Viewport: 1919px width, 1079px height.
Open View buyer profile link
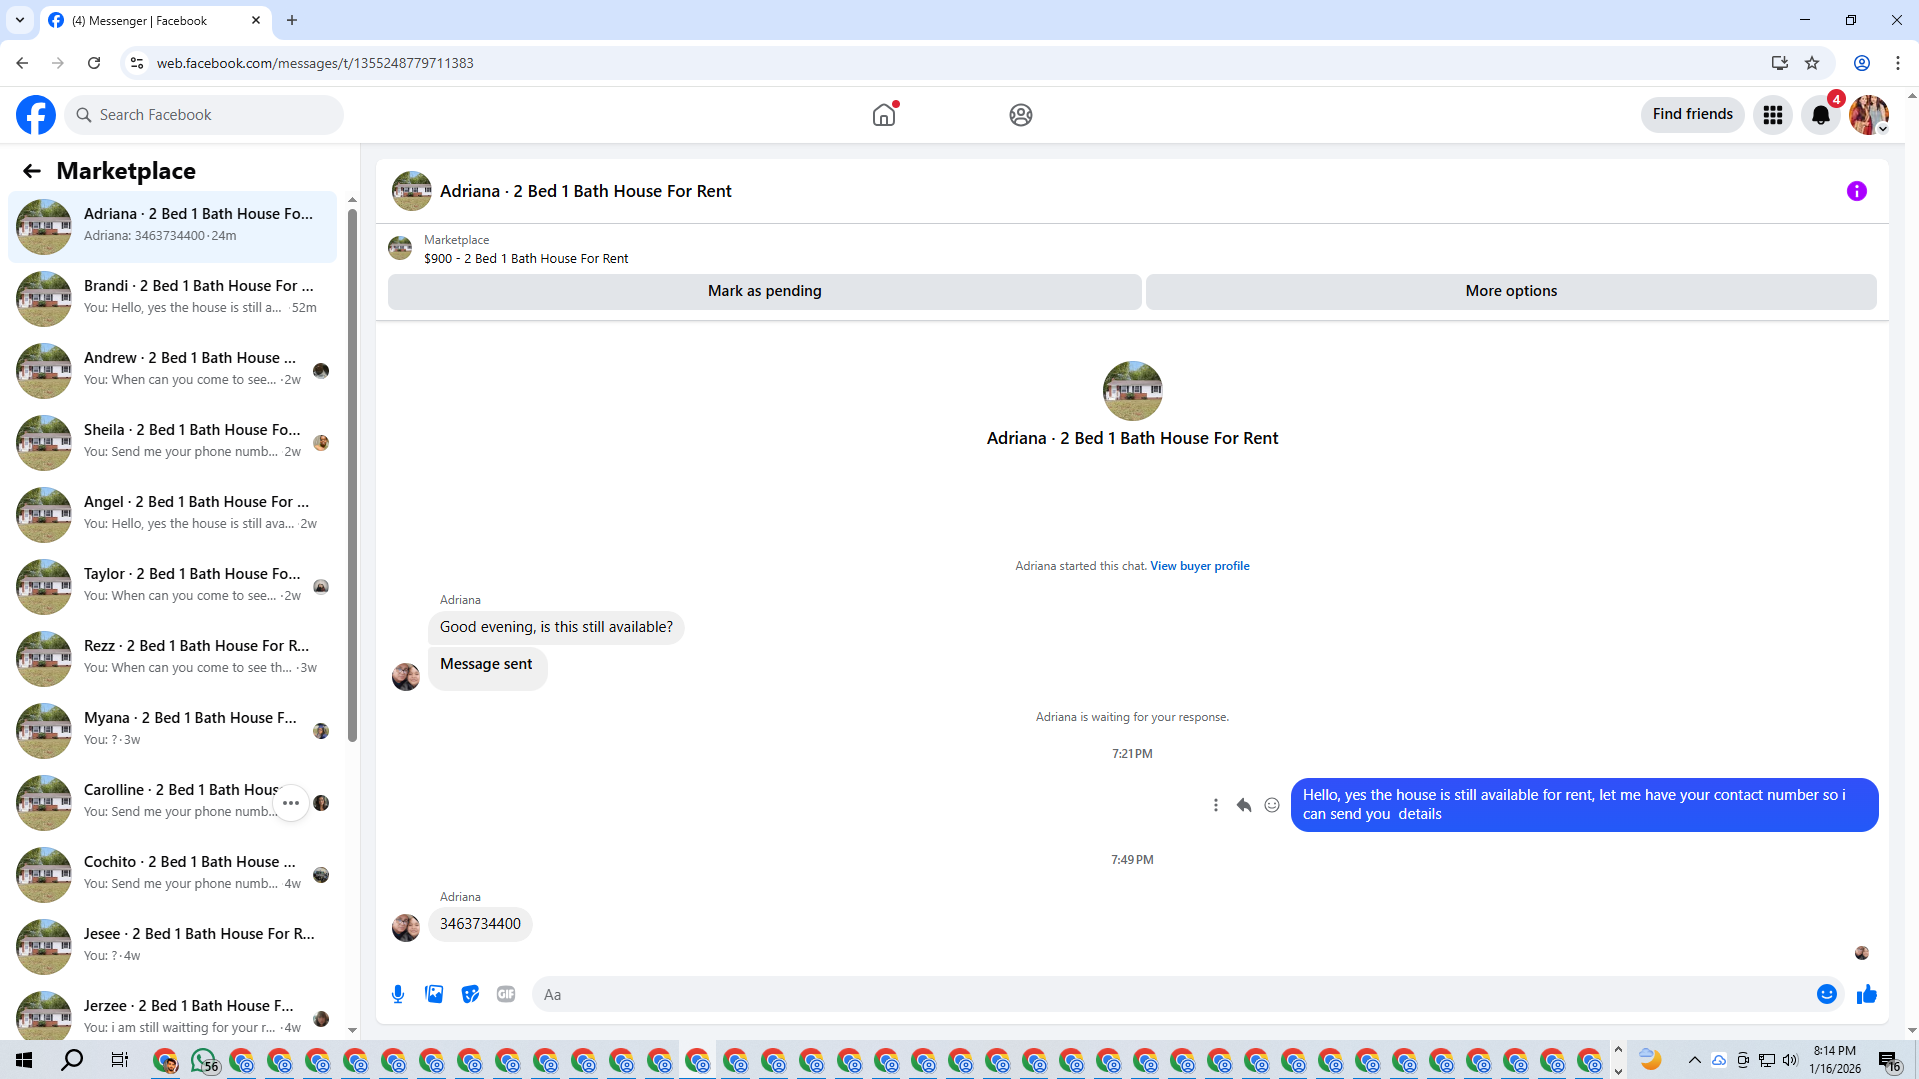point(1199,566)
